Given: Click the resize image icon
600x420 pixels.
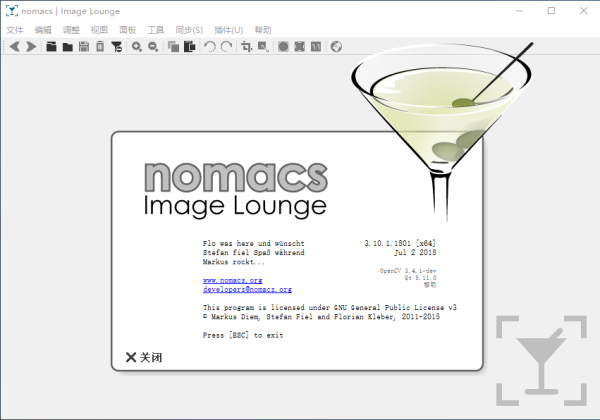Looking at the screenshot, I should 263,47.
